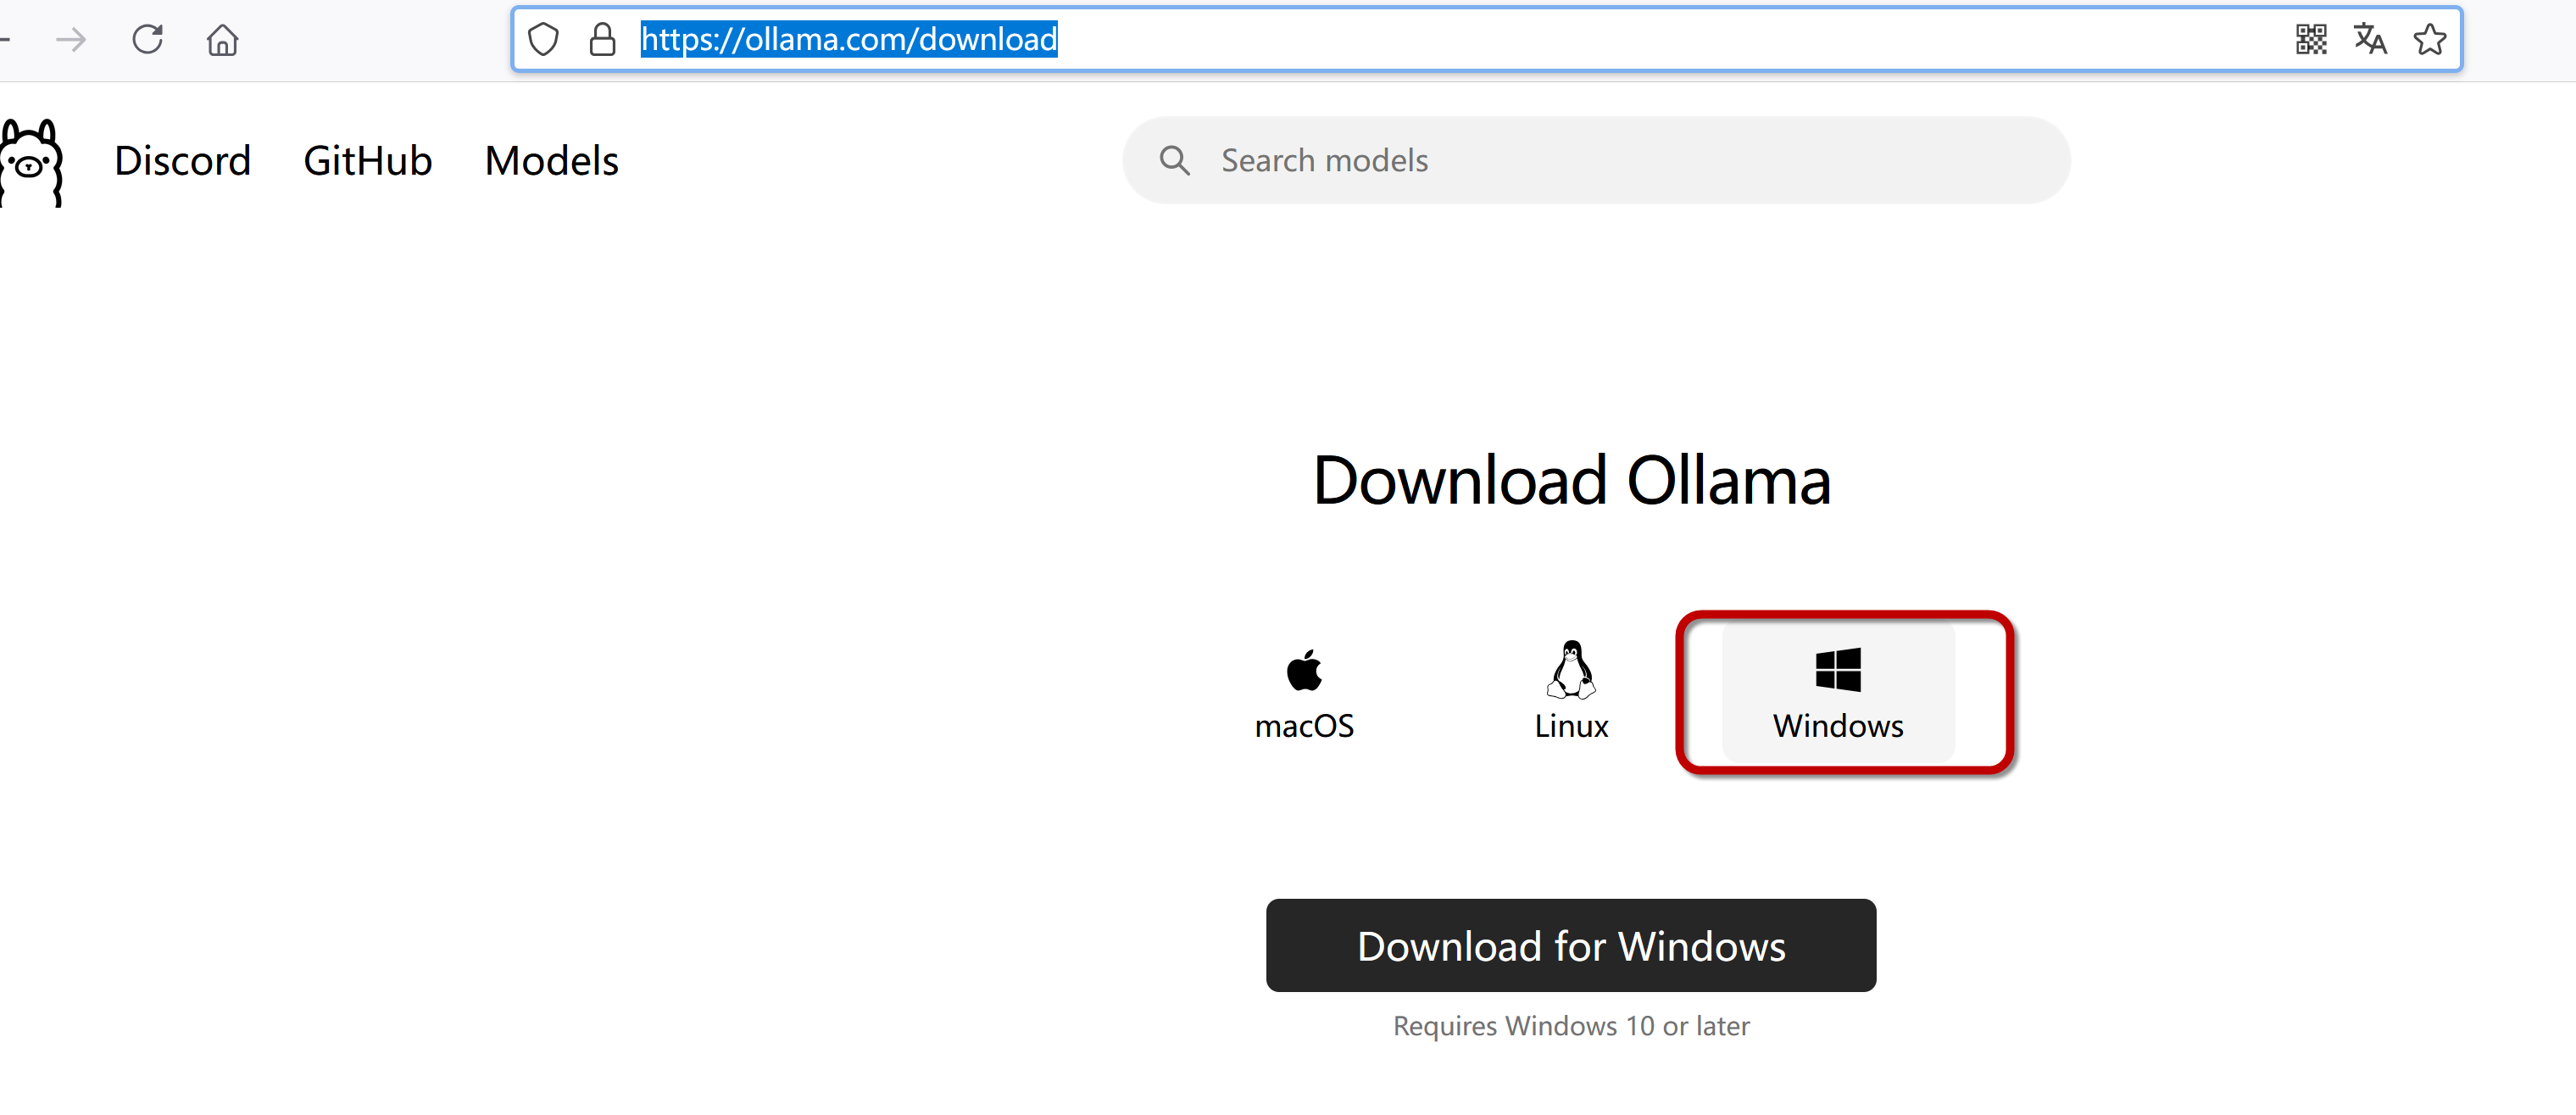This screenshot has height=1115, width=2576.
Task: Select the macOS download tab
Action: pos(1304,693)
